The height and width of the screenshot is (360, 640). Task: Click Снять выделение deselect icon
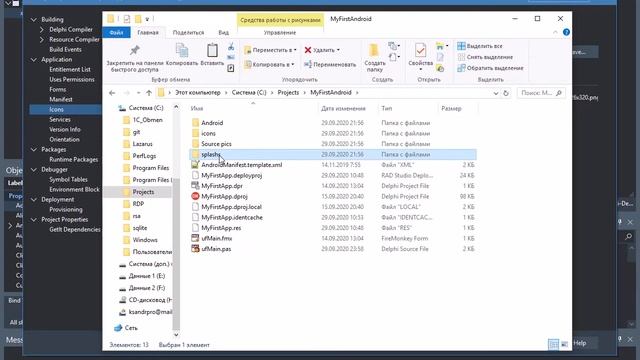coord(461,57)
